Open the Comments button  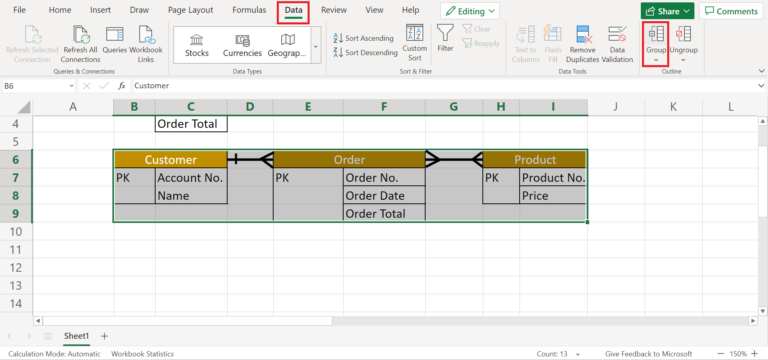tap(731, 11)
